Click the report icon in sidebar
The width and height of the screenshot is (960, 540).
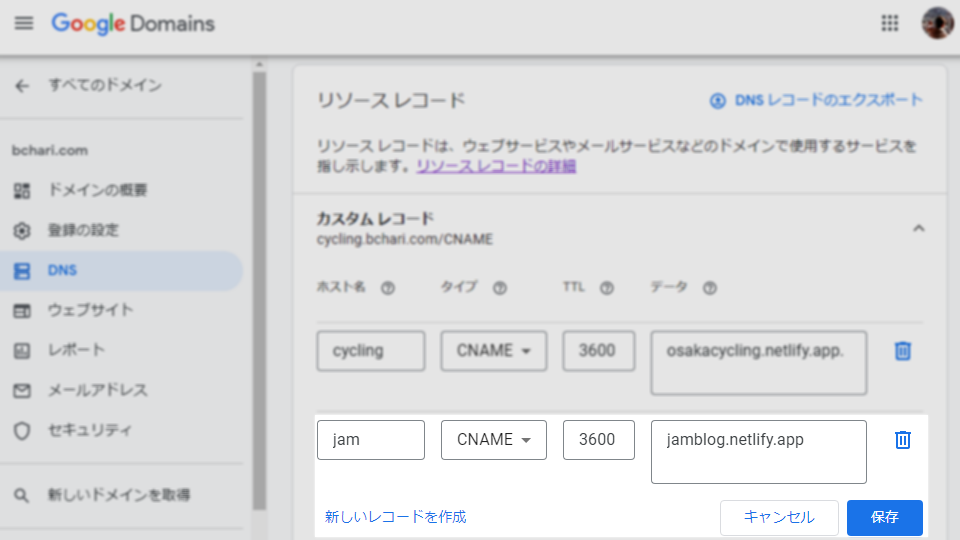pos(22,351)
